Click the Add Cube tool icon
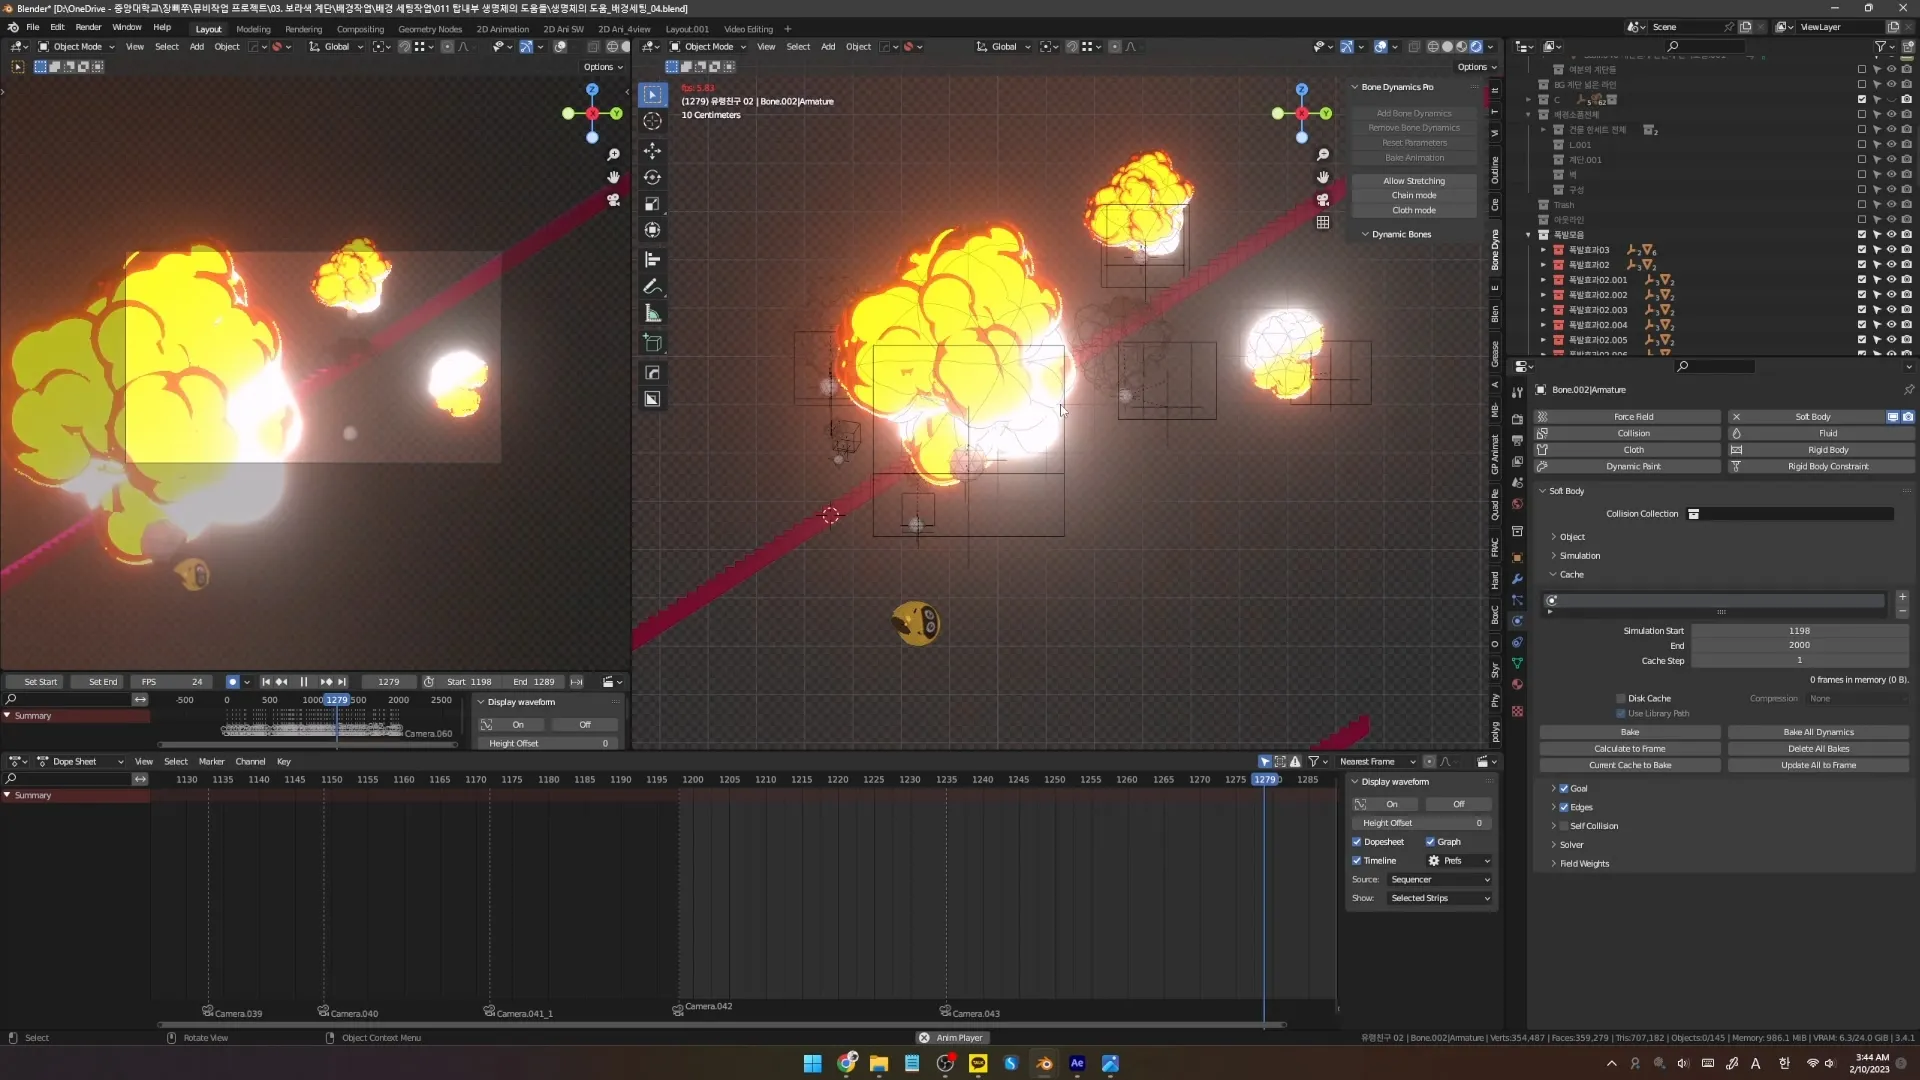Image resolution: width=1920 pixels, height=1080 pixels. [652, 343]
